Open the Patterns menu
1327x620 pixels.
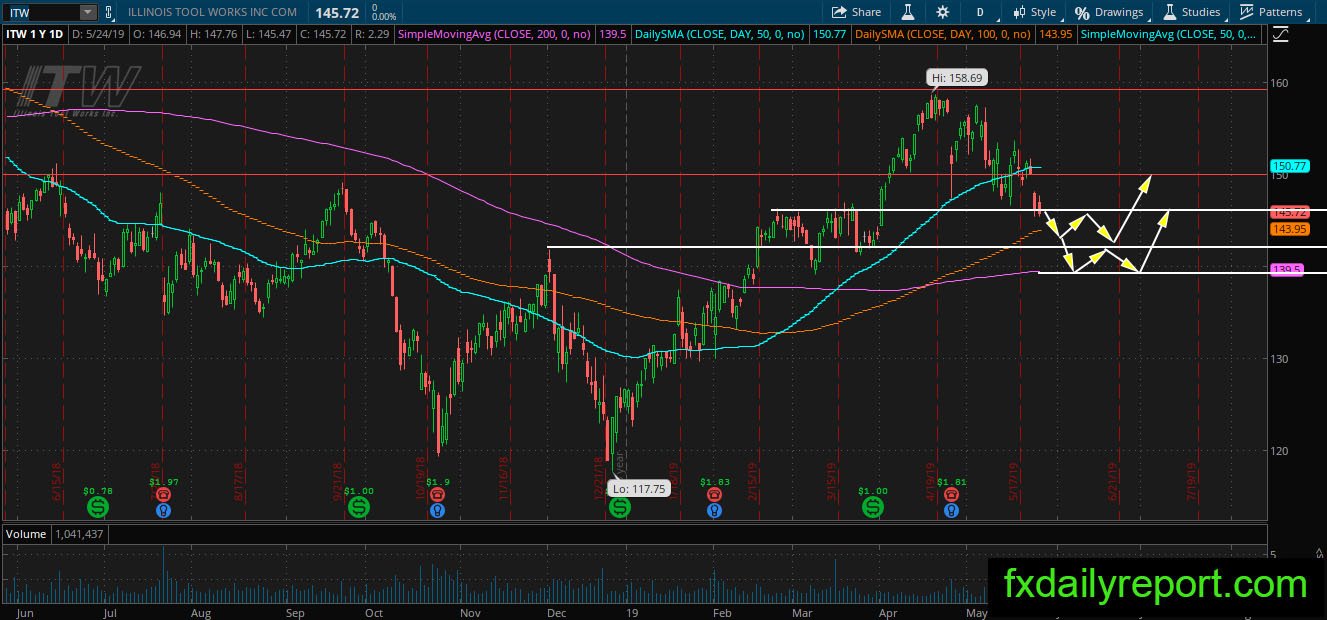click(1271, 12)
